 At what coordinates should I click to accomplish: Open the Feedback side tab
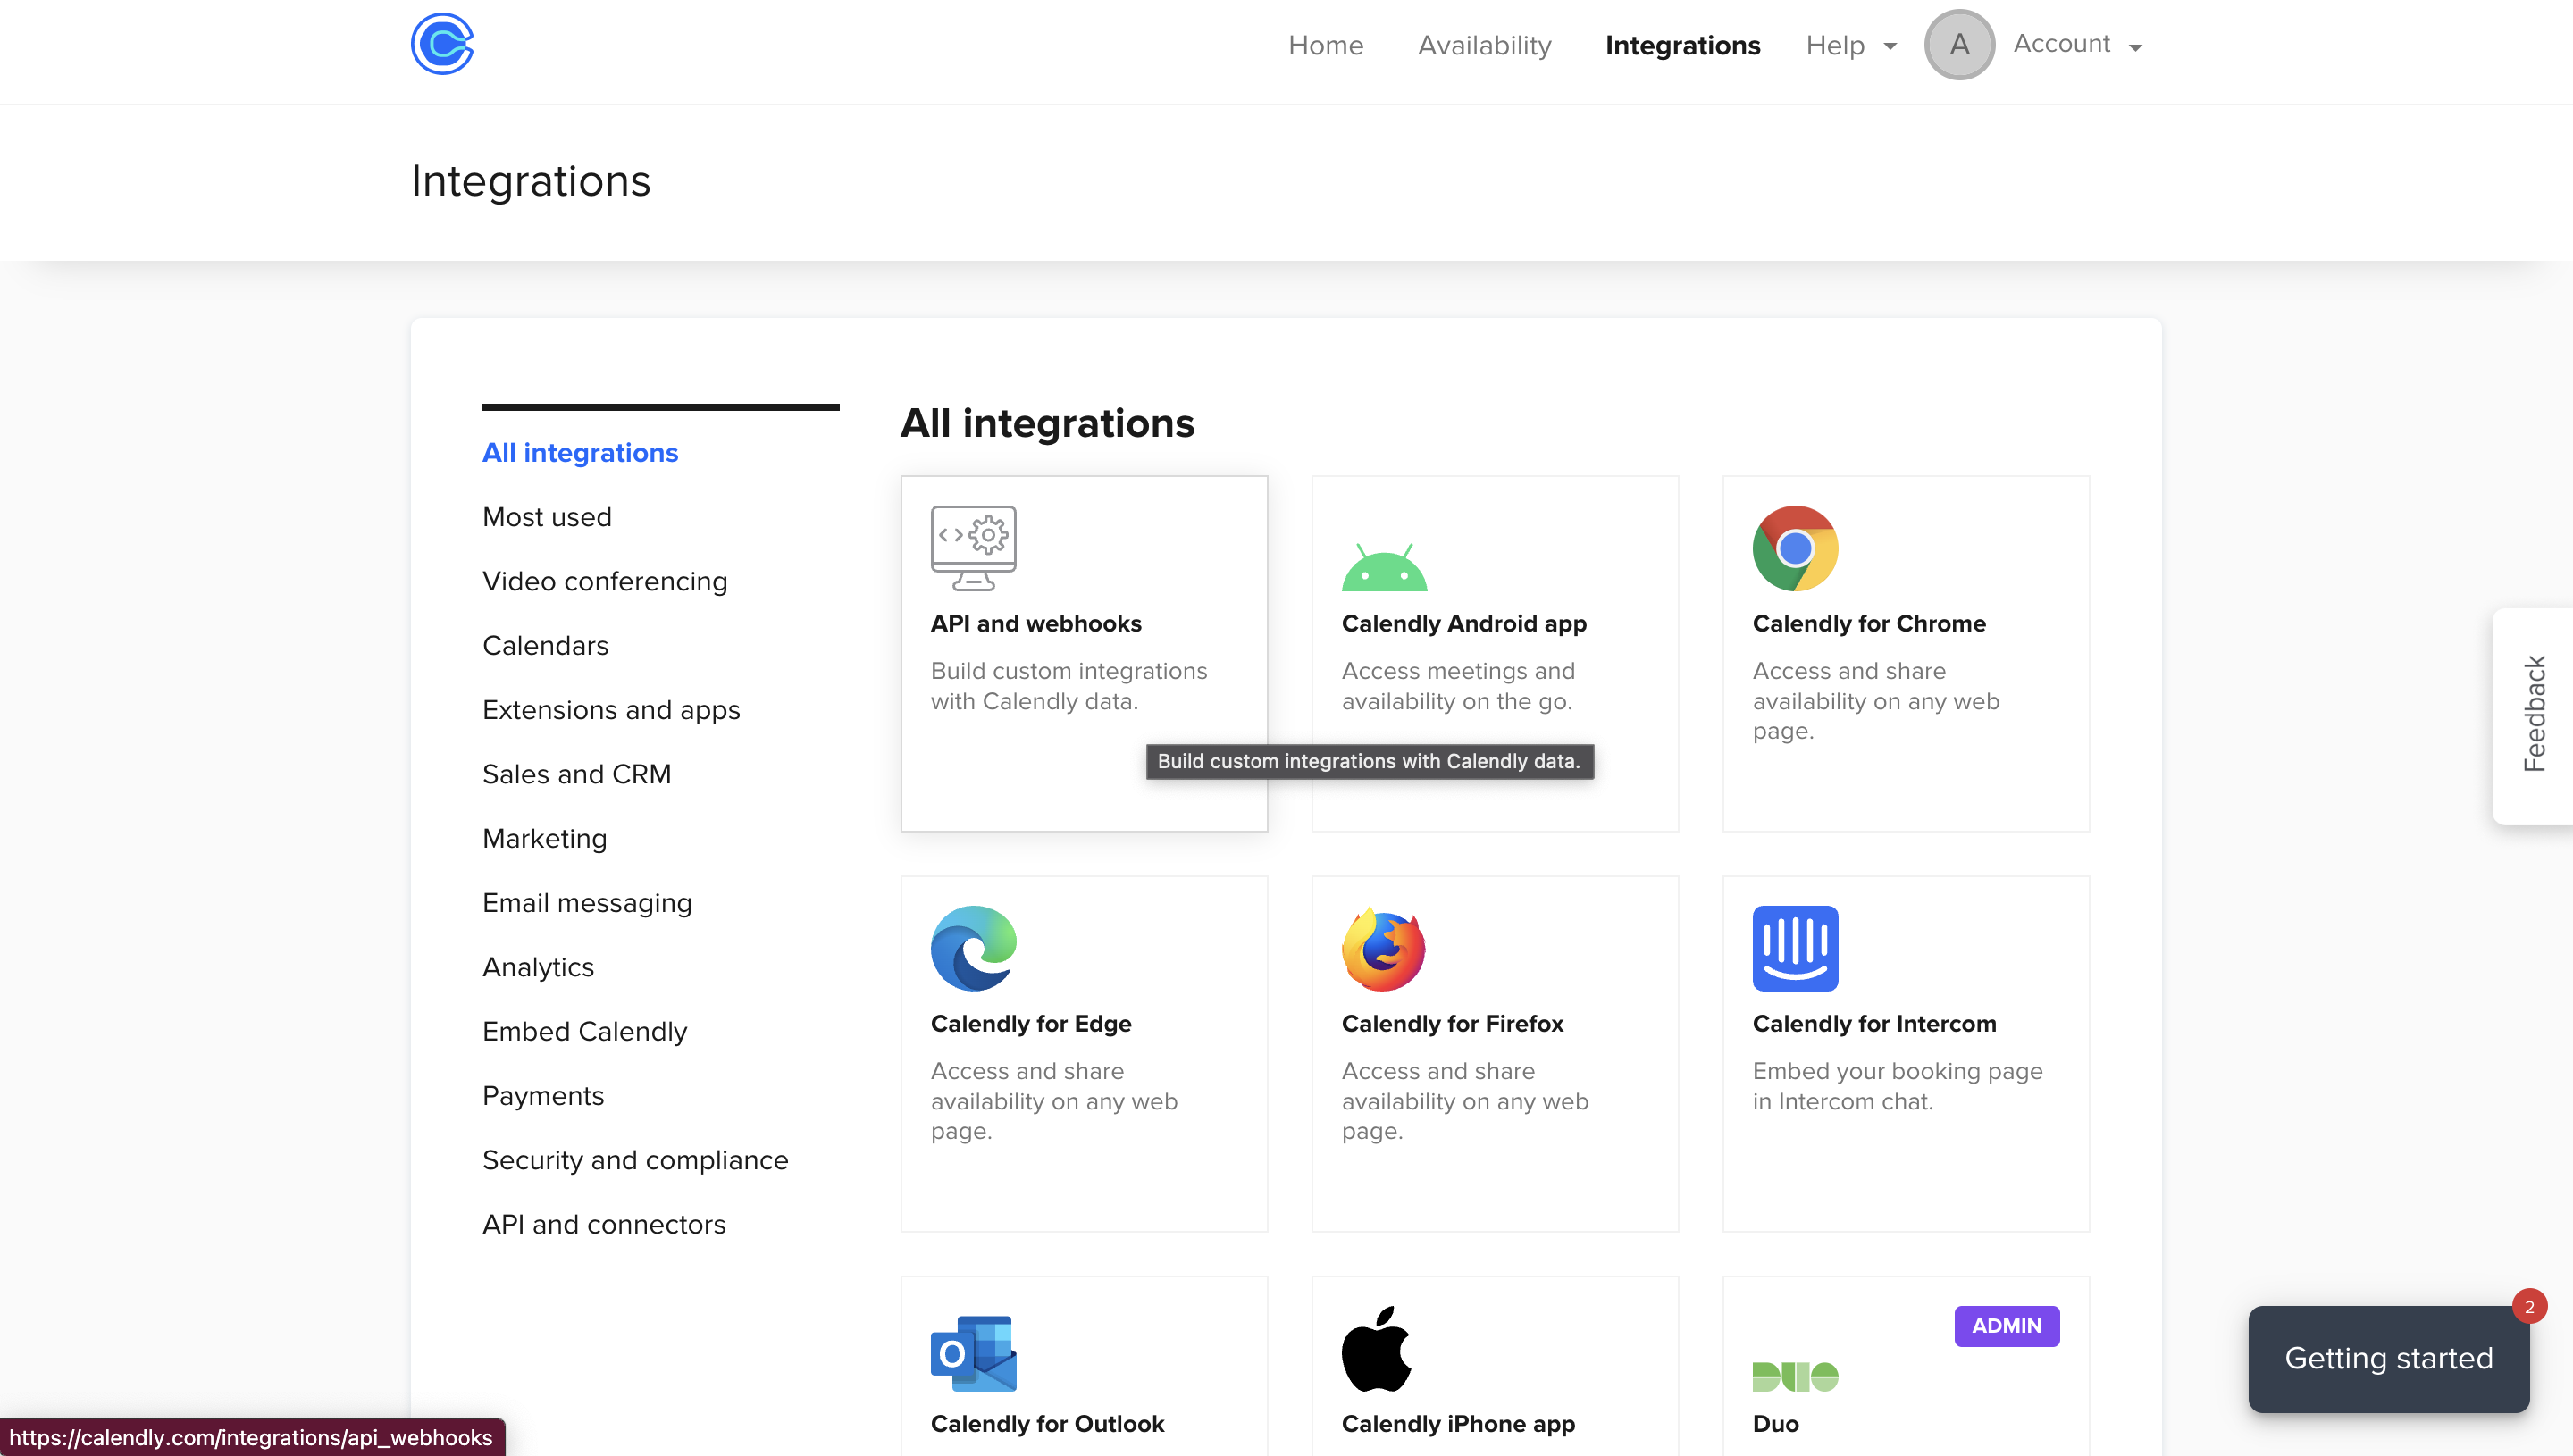pos(2533,715)
